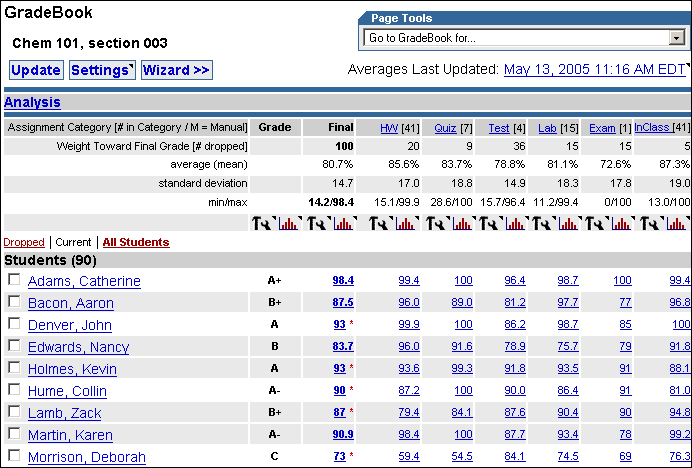Click the Update button
The height and width of the screenshot is (468, 692).
36,70
